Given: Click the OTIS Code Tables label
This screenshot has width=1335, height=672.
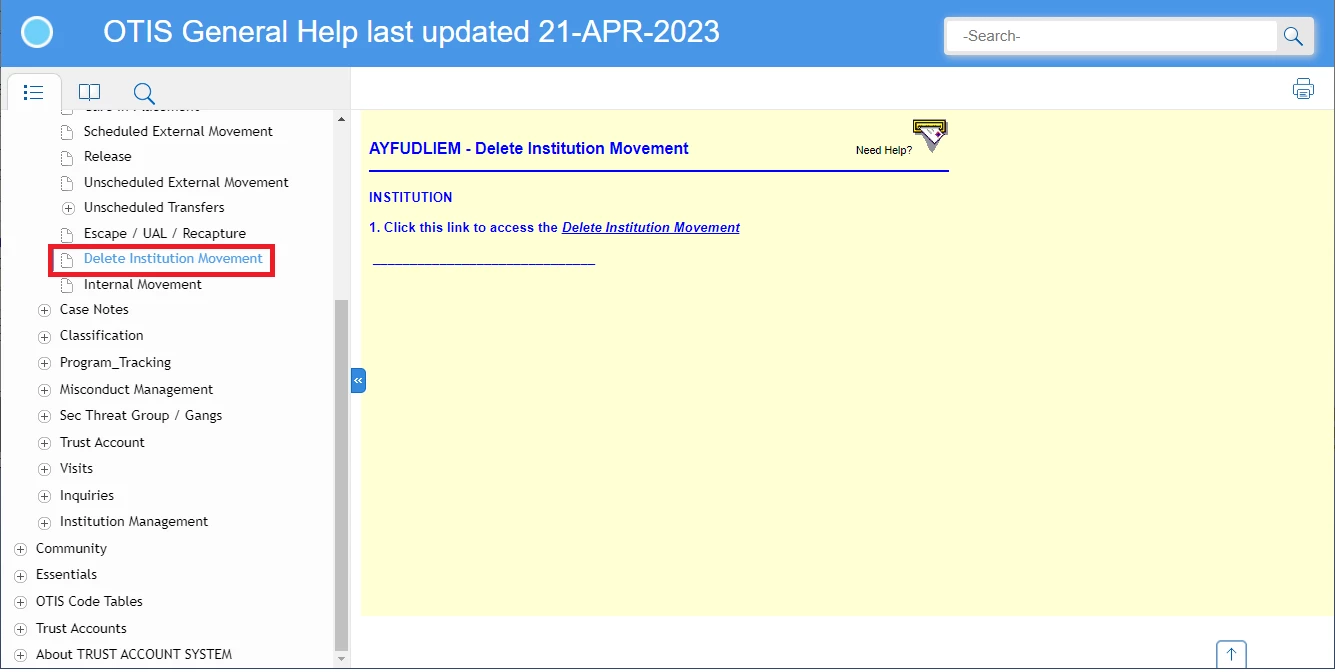Looking at the screenshot, I should (x=89, y=601).
